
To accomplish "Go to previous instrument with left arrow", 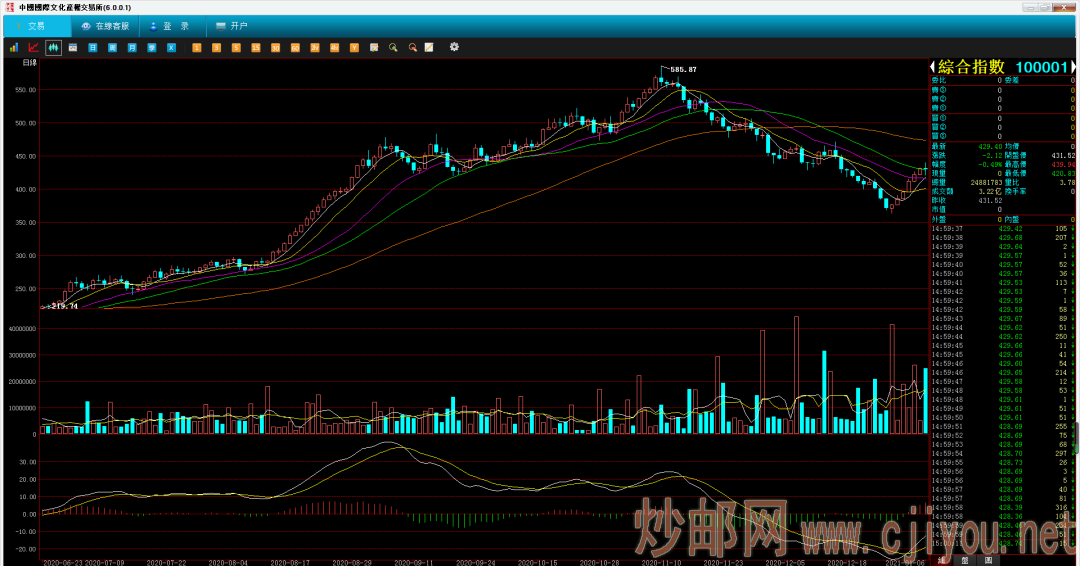I will tap(933, 67).
